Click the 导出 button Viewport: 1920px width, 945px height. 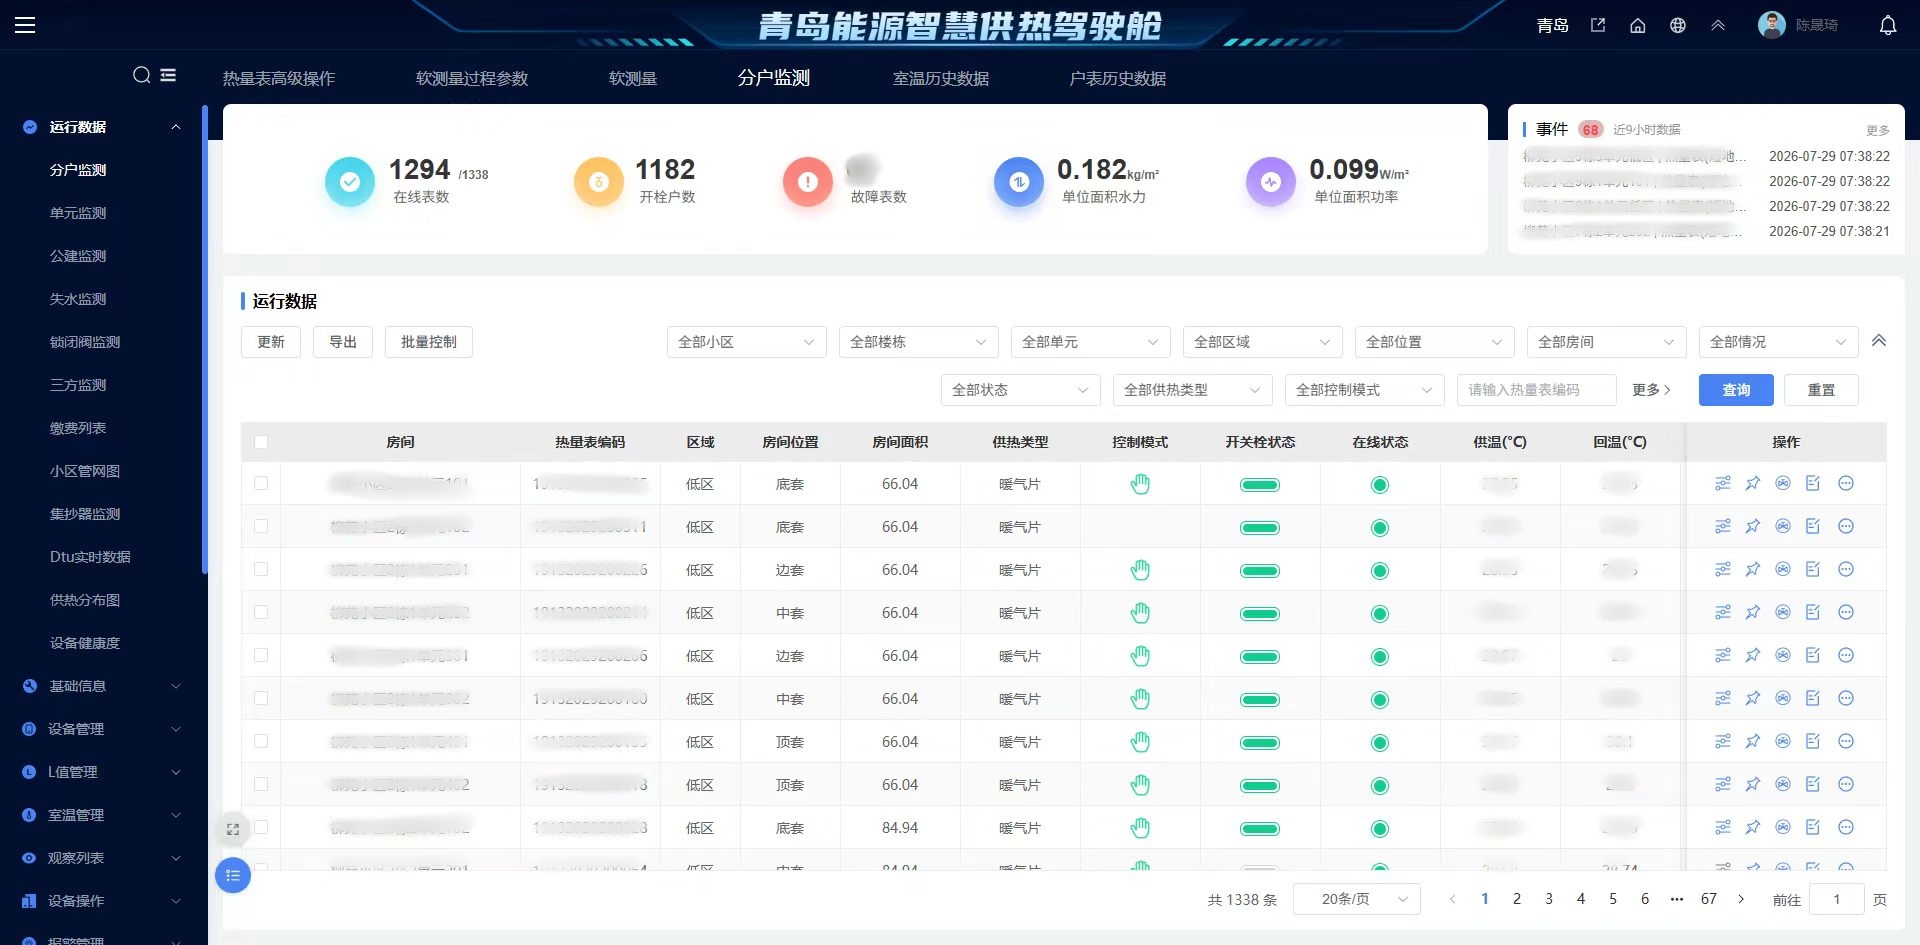click(x=343, y=342)
